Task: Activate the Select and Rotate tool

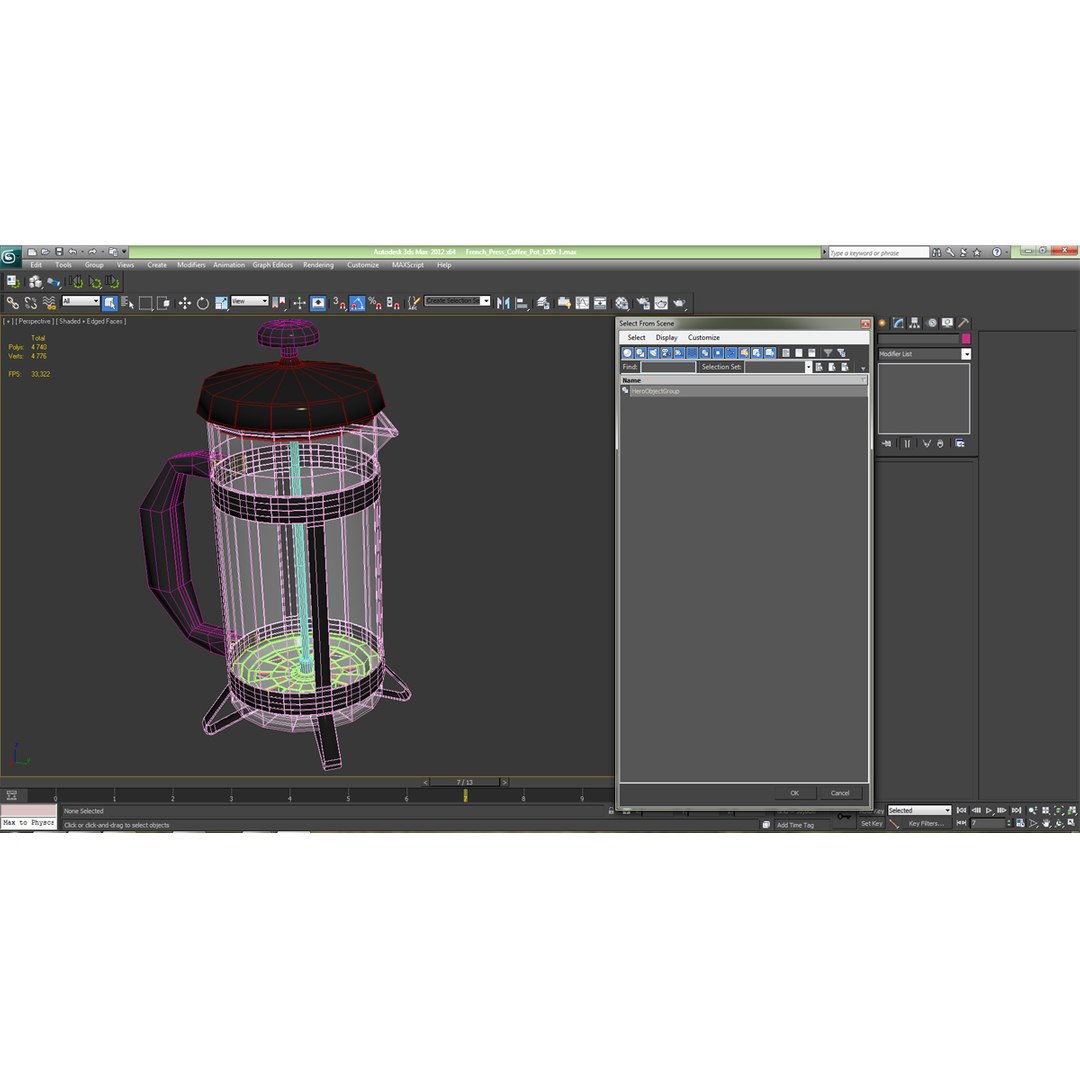Action: point(202,303)
